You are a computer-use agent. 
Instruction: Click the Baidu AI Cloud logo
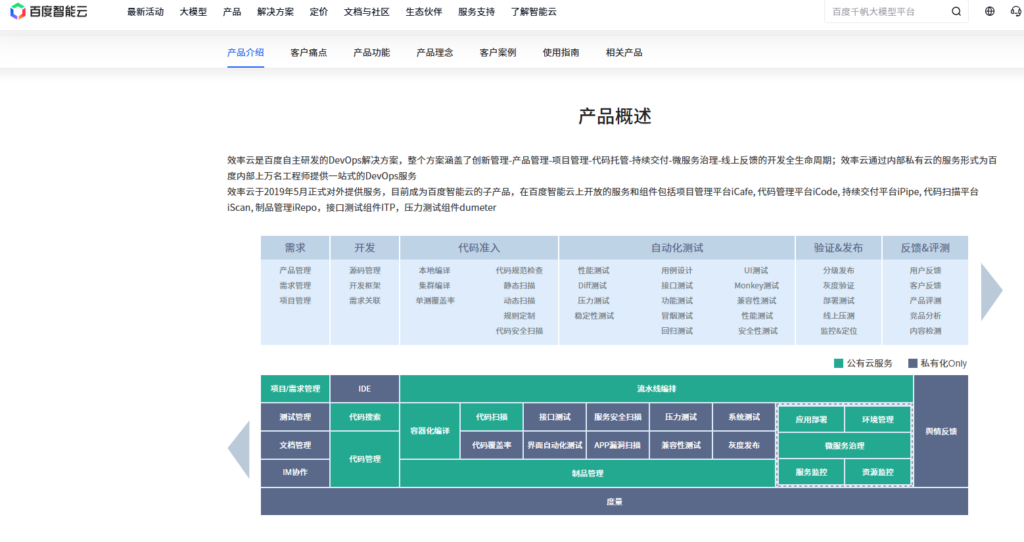[49, 11]
